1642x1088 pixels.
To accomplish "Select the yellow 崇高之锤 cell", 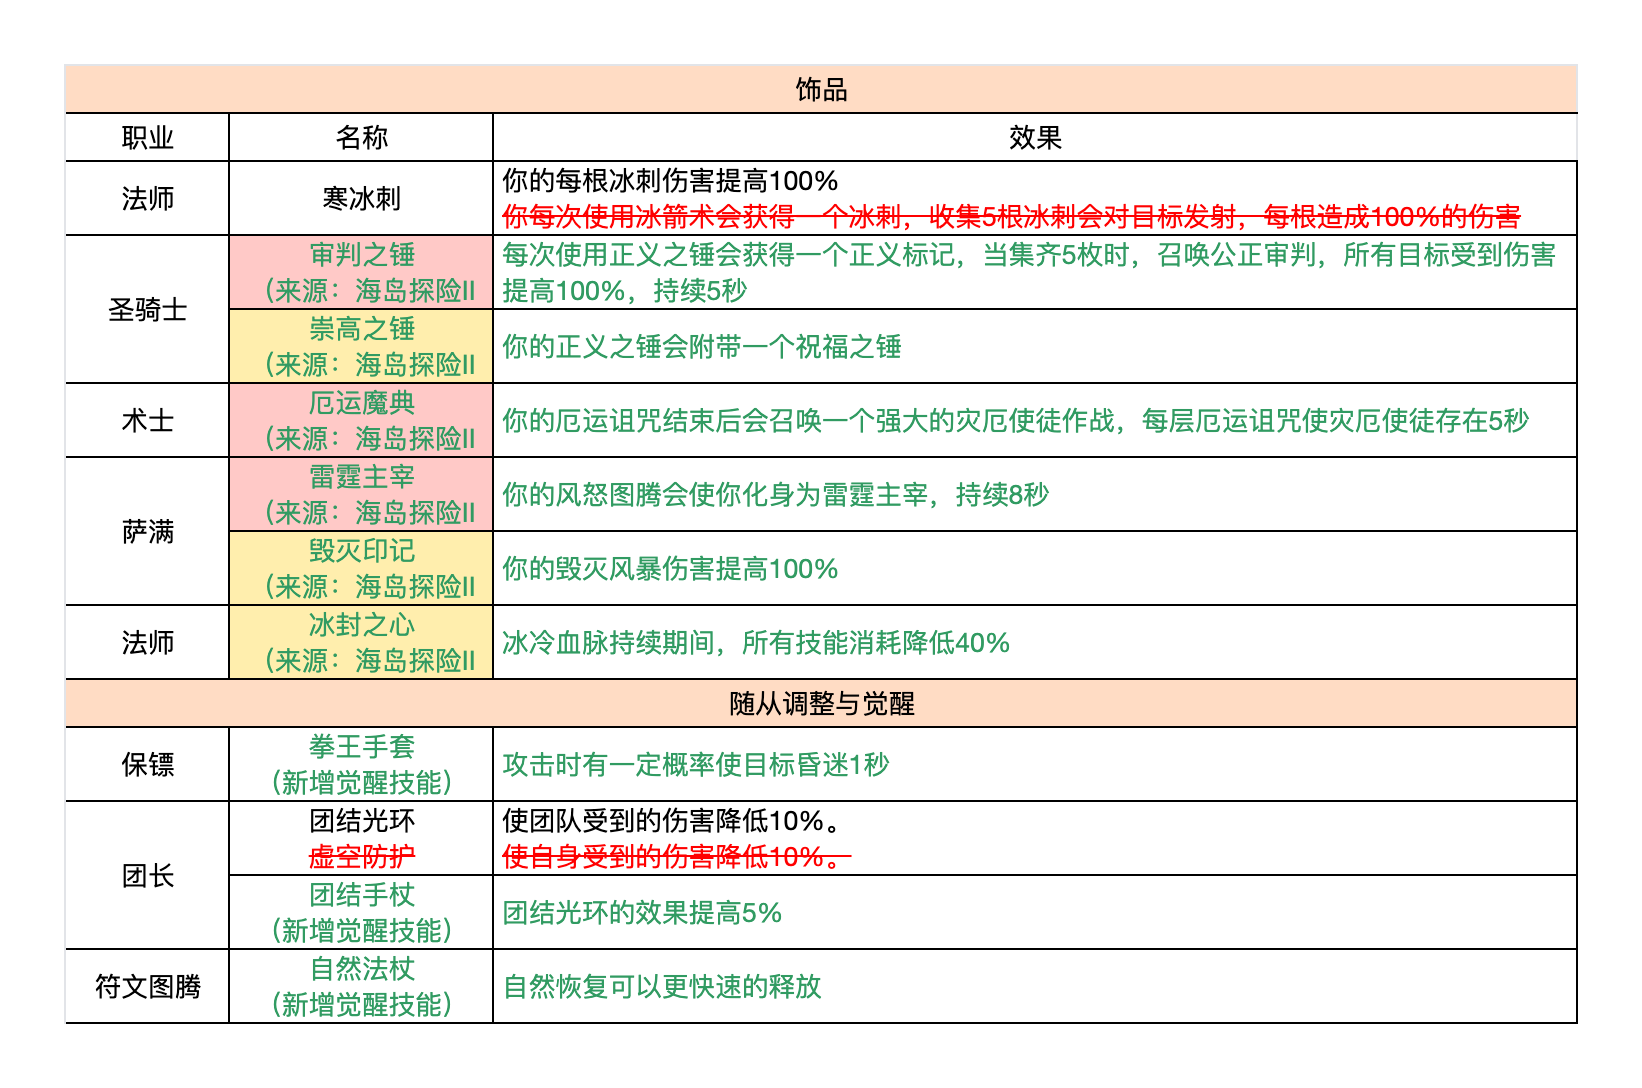I will (x=361, y=346).
